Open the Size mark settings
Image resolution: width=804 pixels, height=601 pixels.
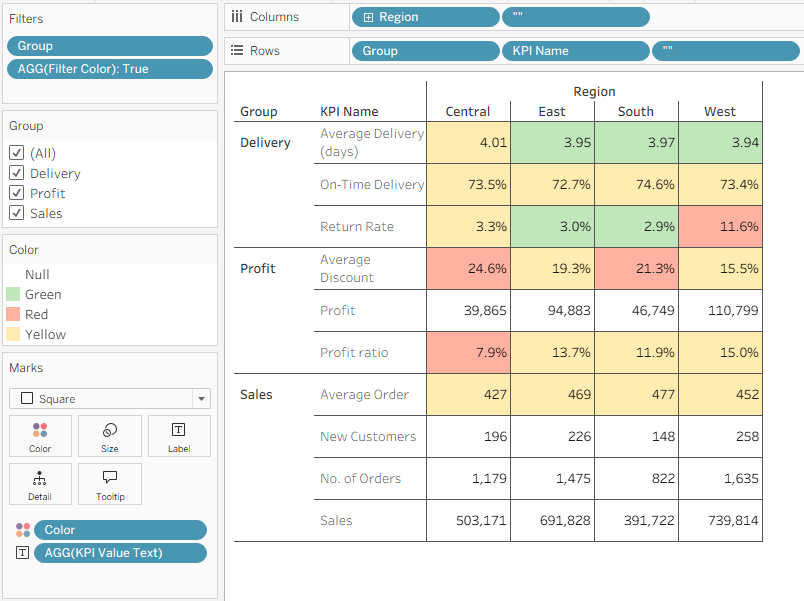[109, 436]
